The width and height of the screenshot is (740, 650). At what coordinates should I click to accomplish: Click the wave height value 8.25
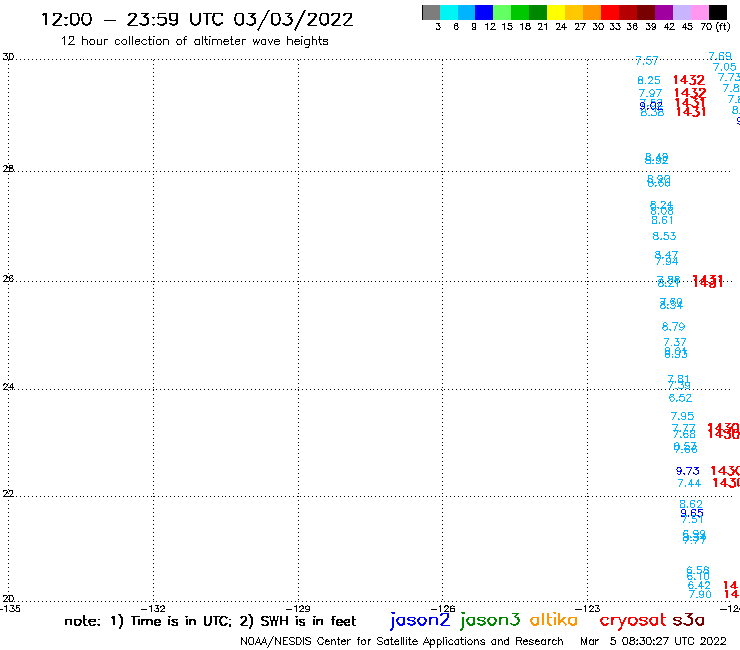point(649,81)
